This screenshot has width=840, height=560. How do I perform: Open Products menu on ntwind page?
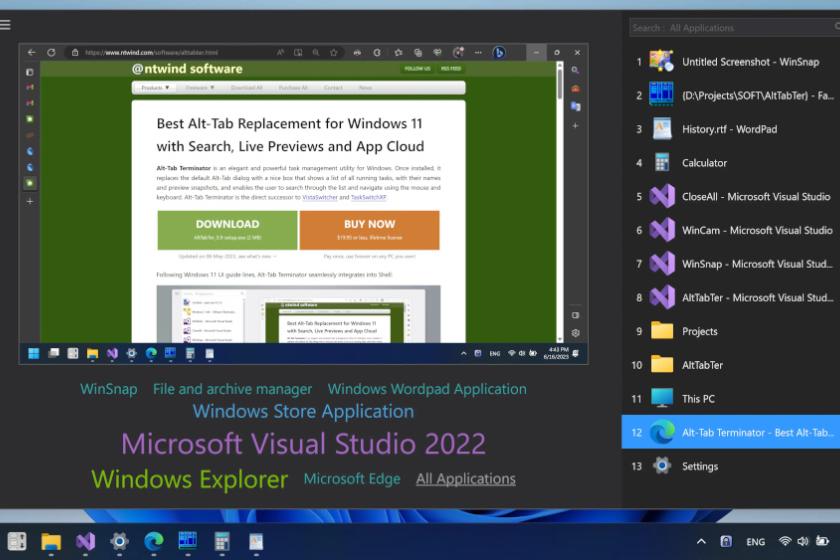click(x=155, y=88)
